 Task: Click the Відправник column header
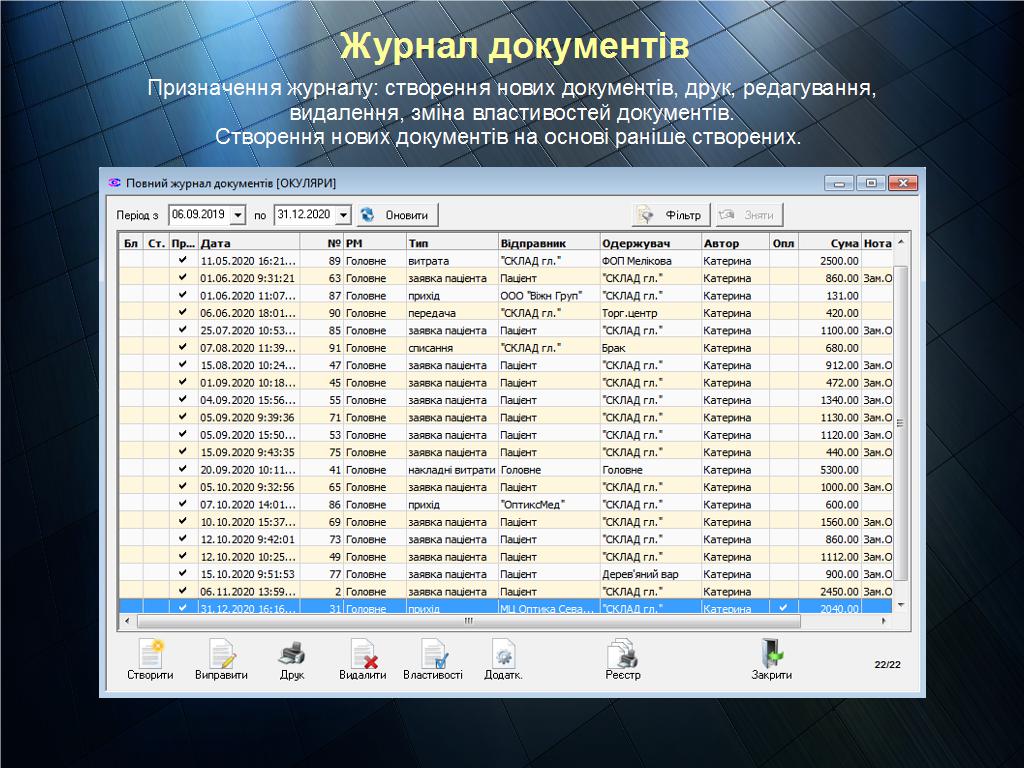[x=548, y=242]
